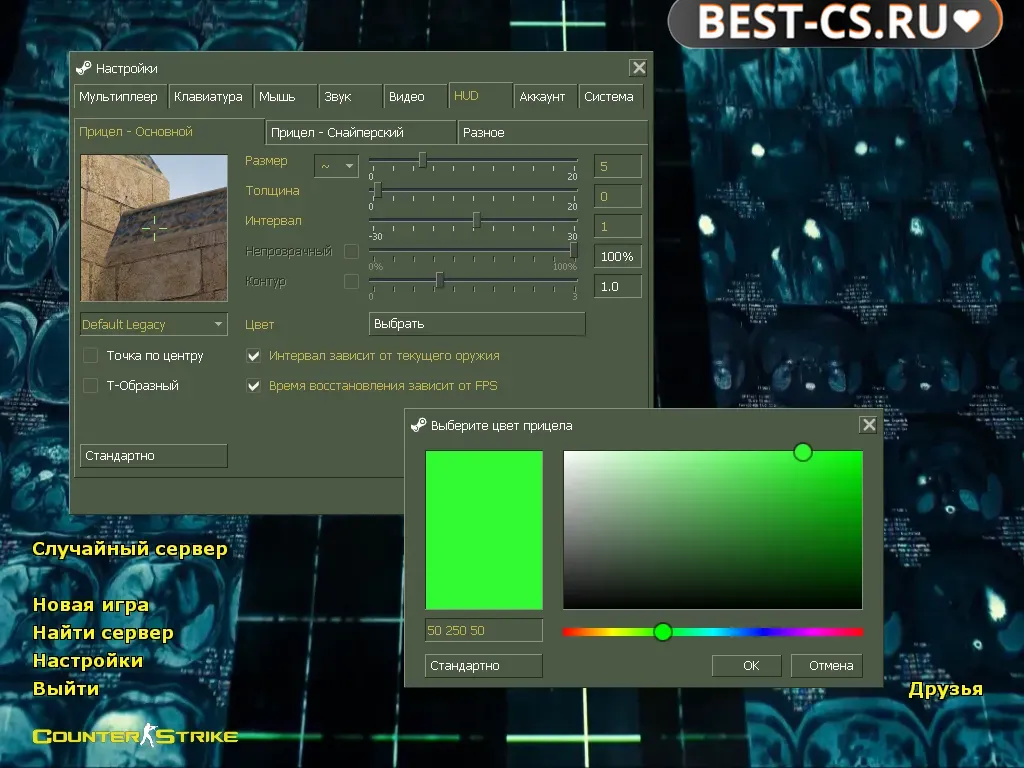Click the Размер value field showing 5
The width and height of the screenshot is (1024, 768).
pos(618,166)
